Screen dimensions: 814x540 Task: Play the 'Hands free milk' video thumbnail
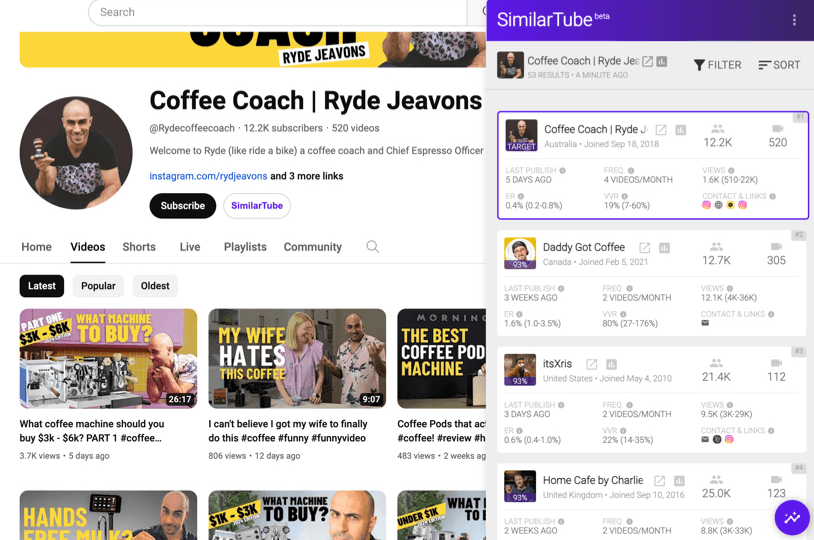coord(108,515)
